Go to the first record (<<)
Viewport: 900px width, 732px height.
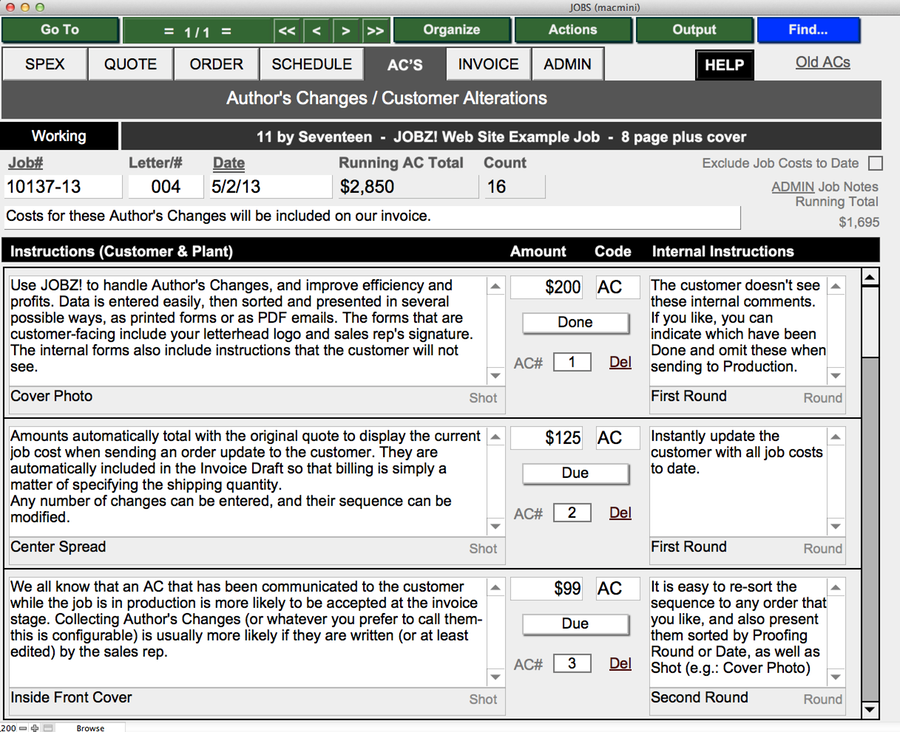coord(287,31)
